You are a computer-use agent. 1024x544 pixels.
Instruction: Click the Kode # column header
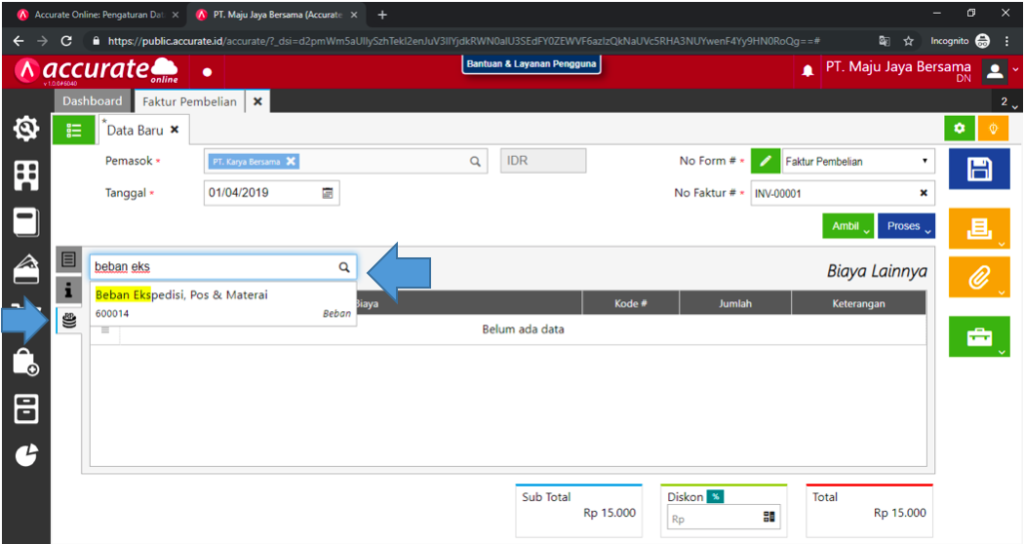(630, 303)
